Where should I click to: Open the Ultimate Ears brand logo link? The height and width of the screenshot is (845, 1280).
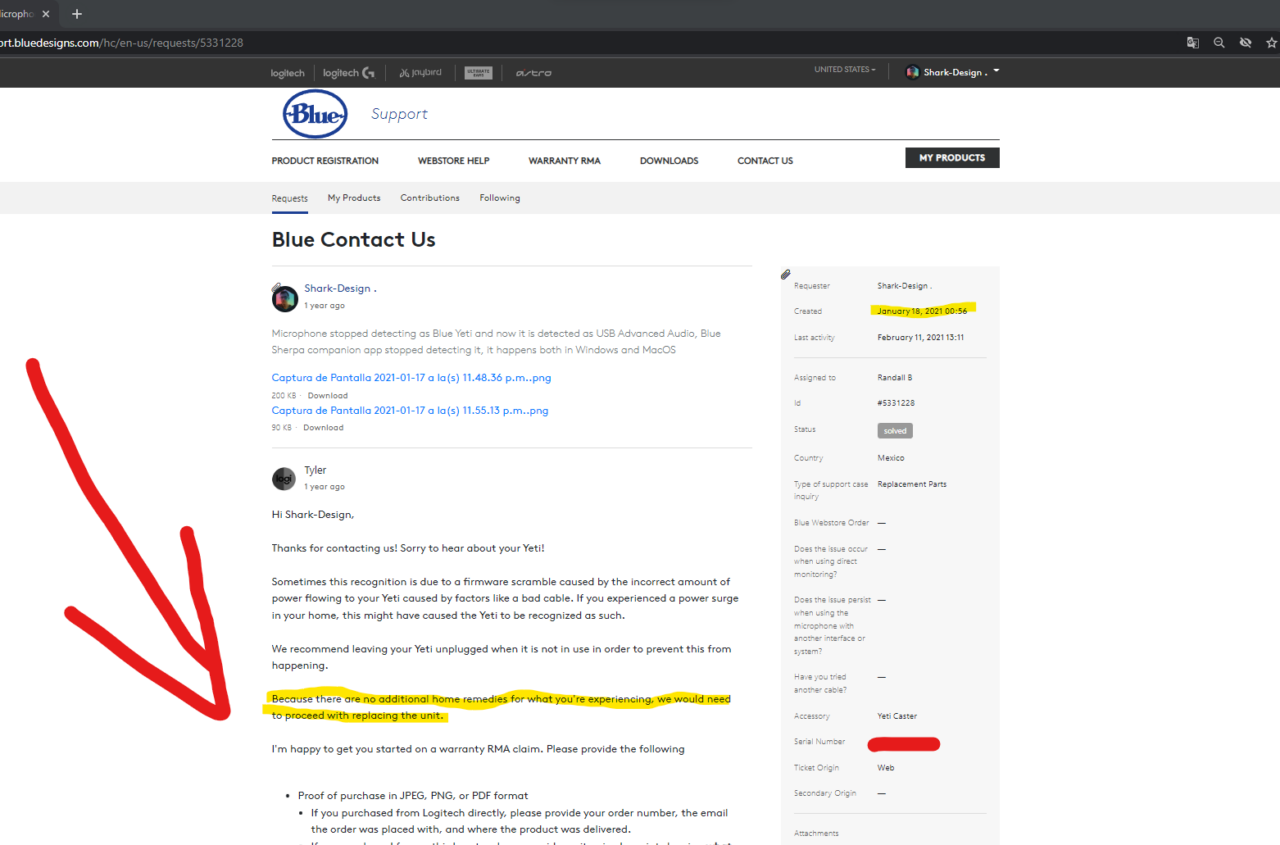[x=478, y=73]
